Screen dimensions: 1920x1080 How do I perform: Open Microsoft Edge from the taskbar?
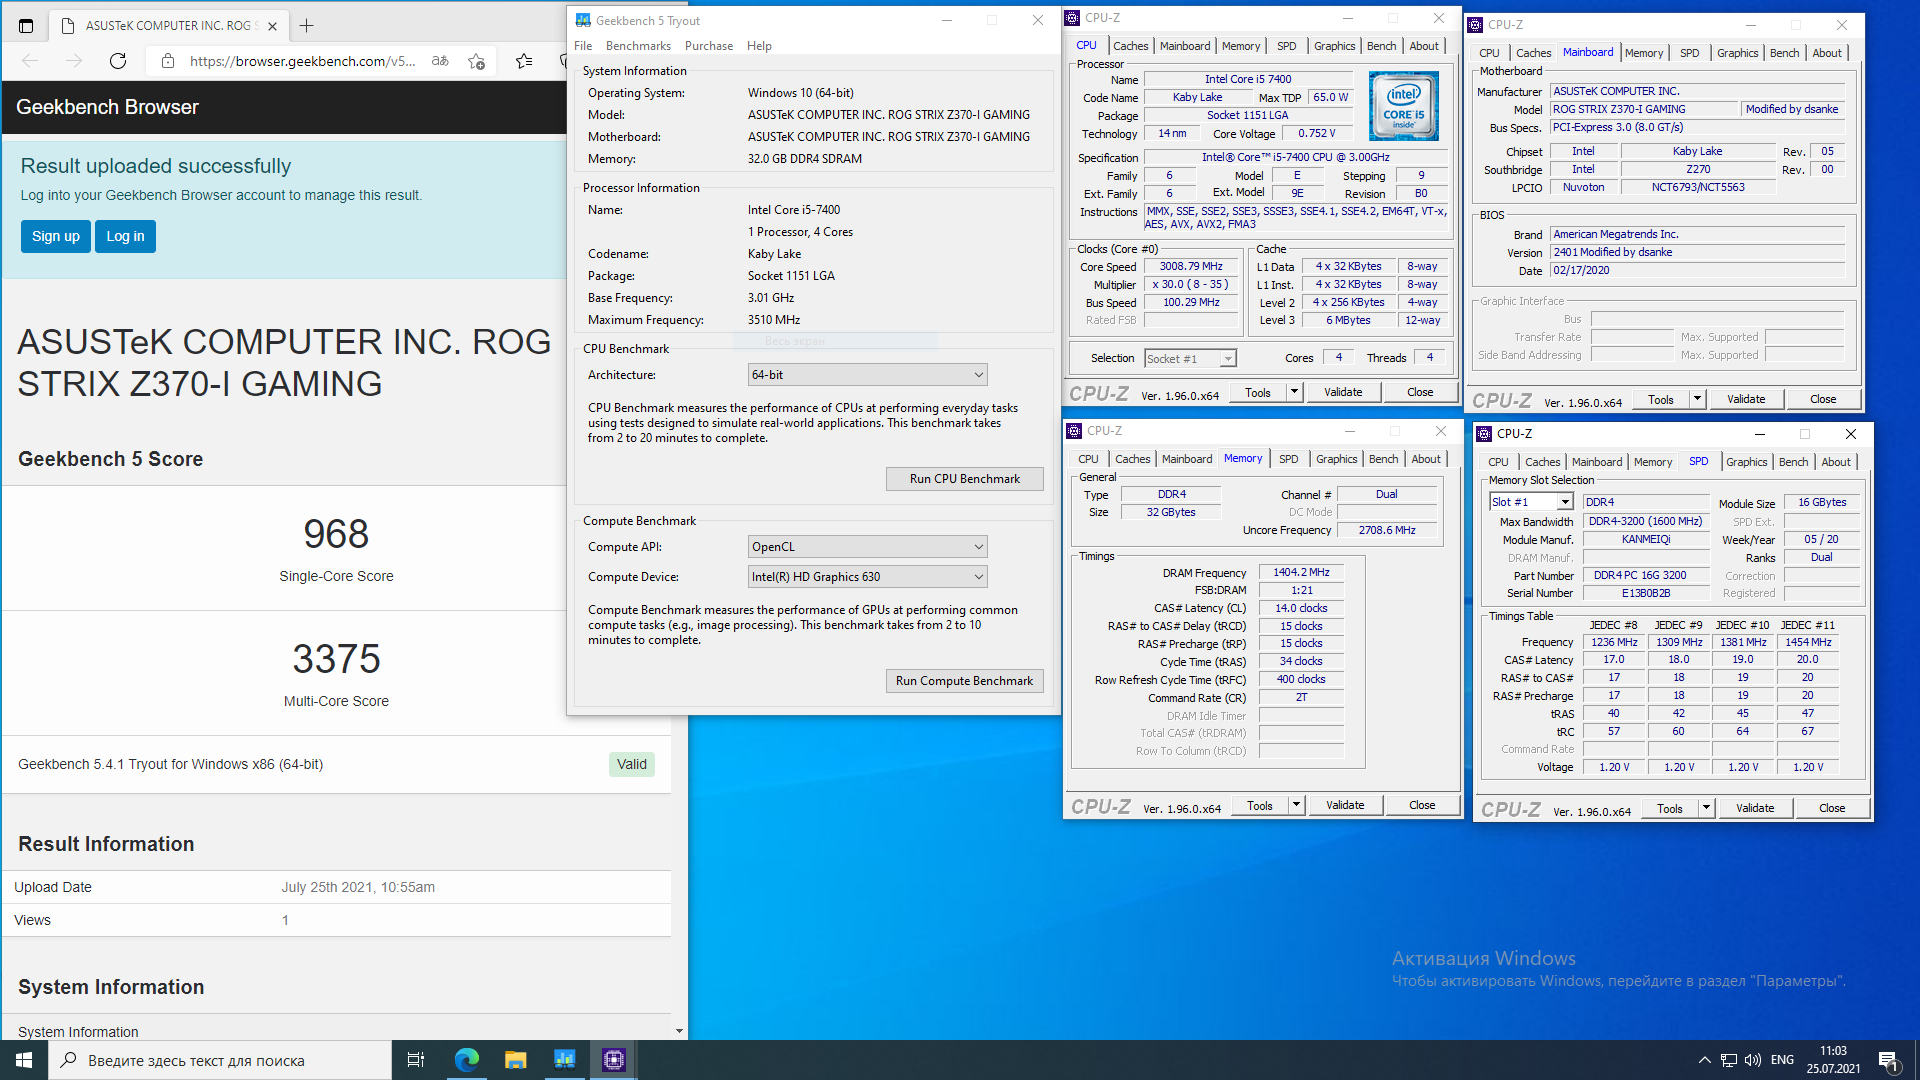(466, 1060)
